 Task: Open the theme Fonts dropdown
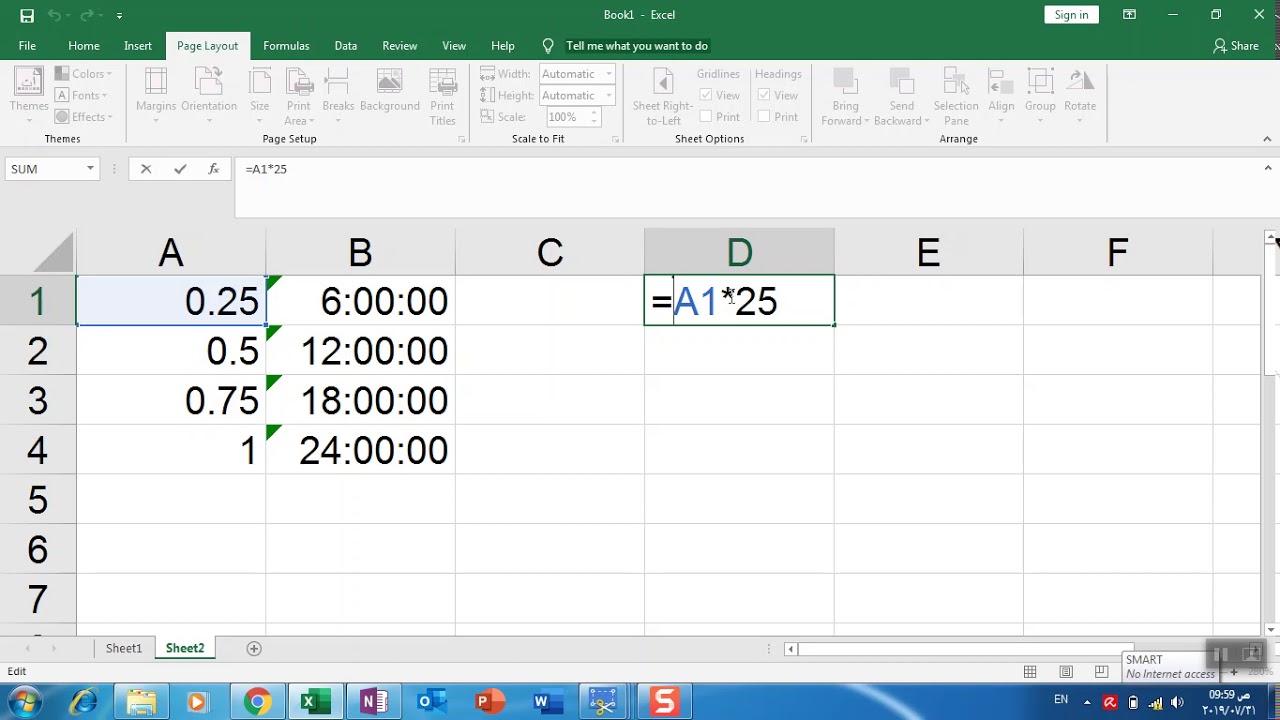pyautogui.click(x=82, y=96)
